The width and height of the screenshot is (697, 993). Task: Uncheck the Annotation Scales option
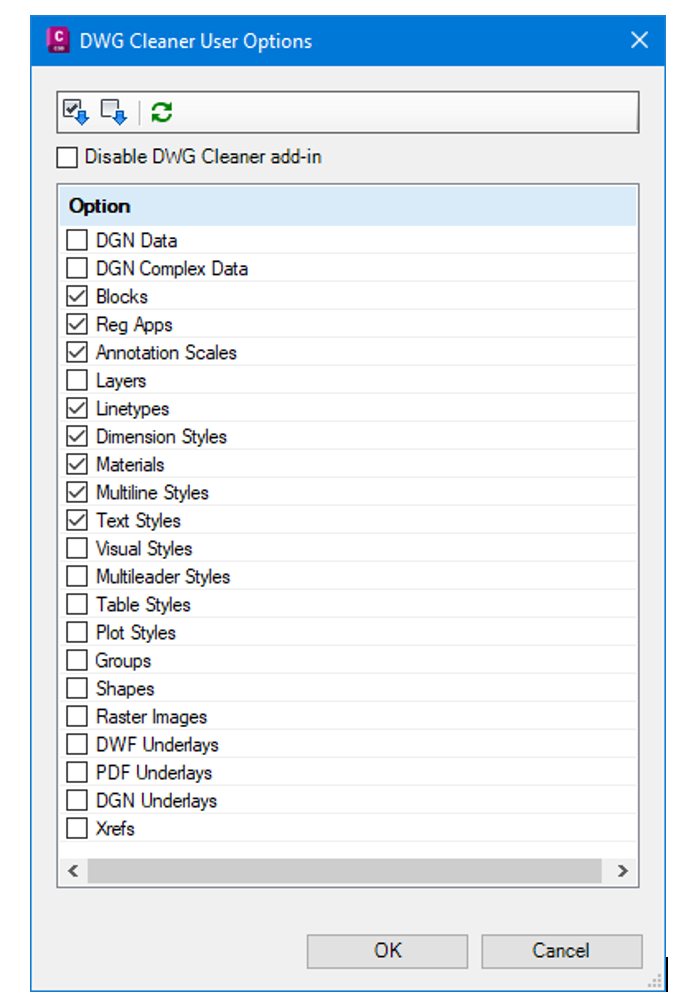coord(77,353)
